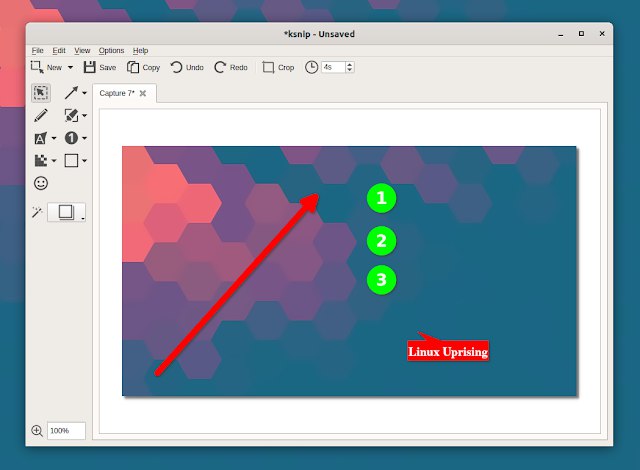
Task: Open the Help menu
Action: (x=140, y=51)
